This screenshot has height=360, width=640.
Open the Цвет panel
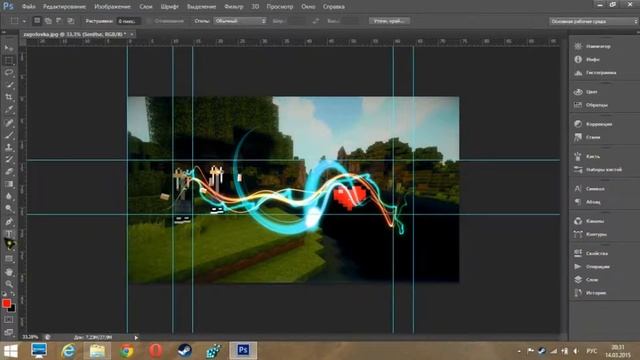pos(586,92)
